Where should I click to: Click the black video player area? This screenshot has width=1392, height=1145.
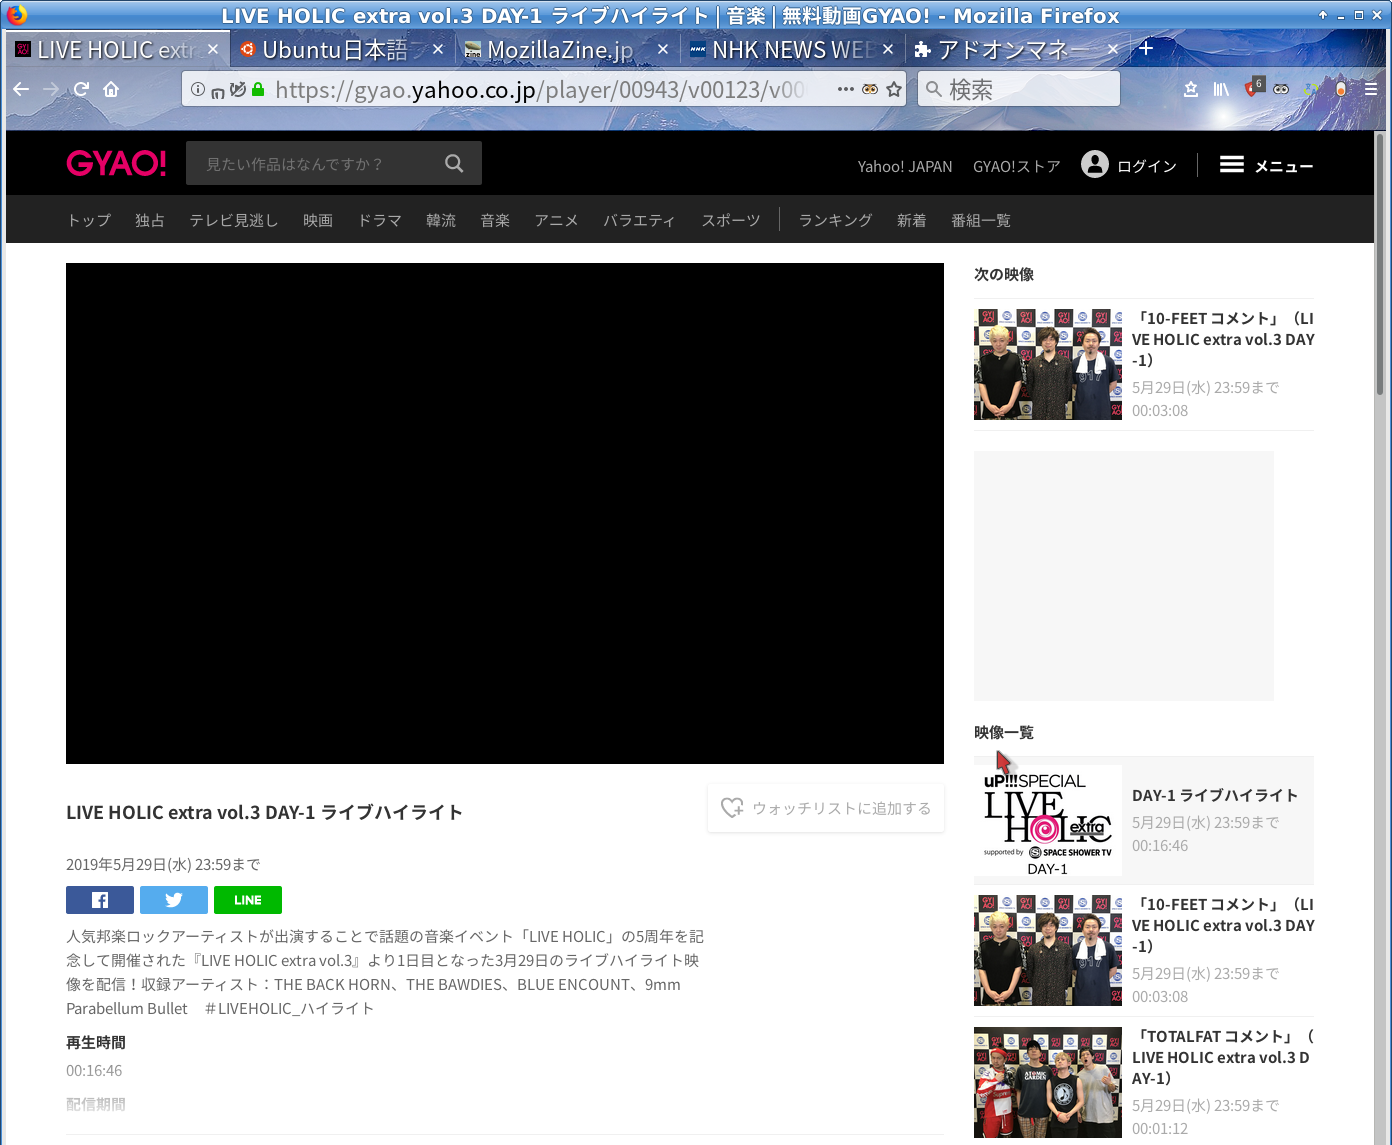[505, 513]
